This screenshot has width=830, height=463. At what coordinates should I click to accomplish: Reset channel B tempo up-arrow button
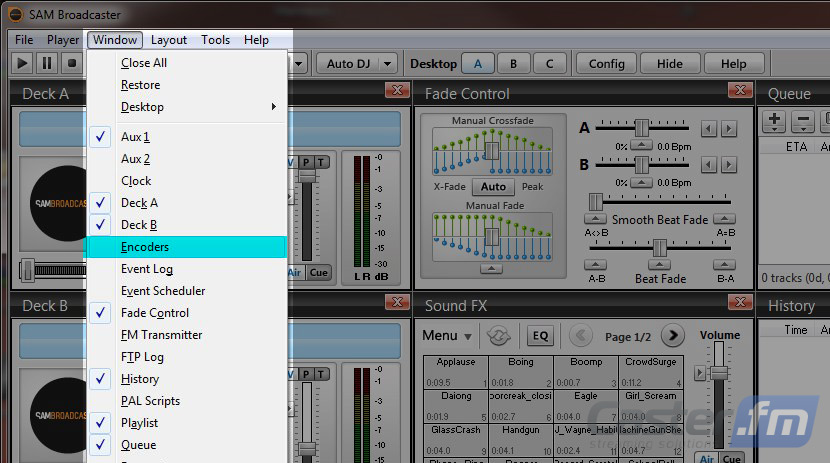(x=642, y=182)
